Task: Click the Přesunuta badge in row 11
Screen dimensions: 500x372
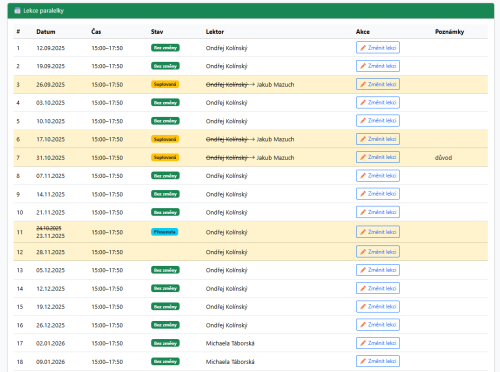Action: point(164,232)
